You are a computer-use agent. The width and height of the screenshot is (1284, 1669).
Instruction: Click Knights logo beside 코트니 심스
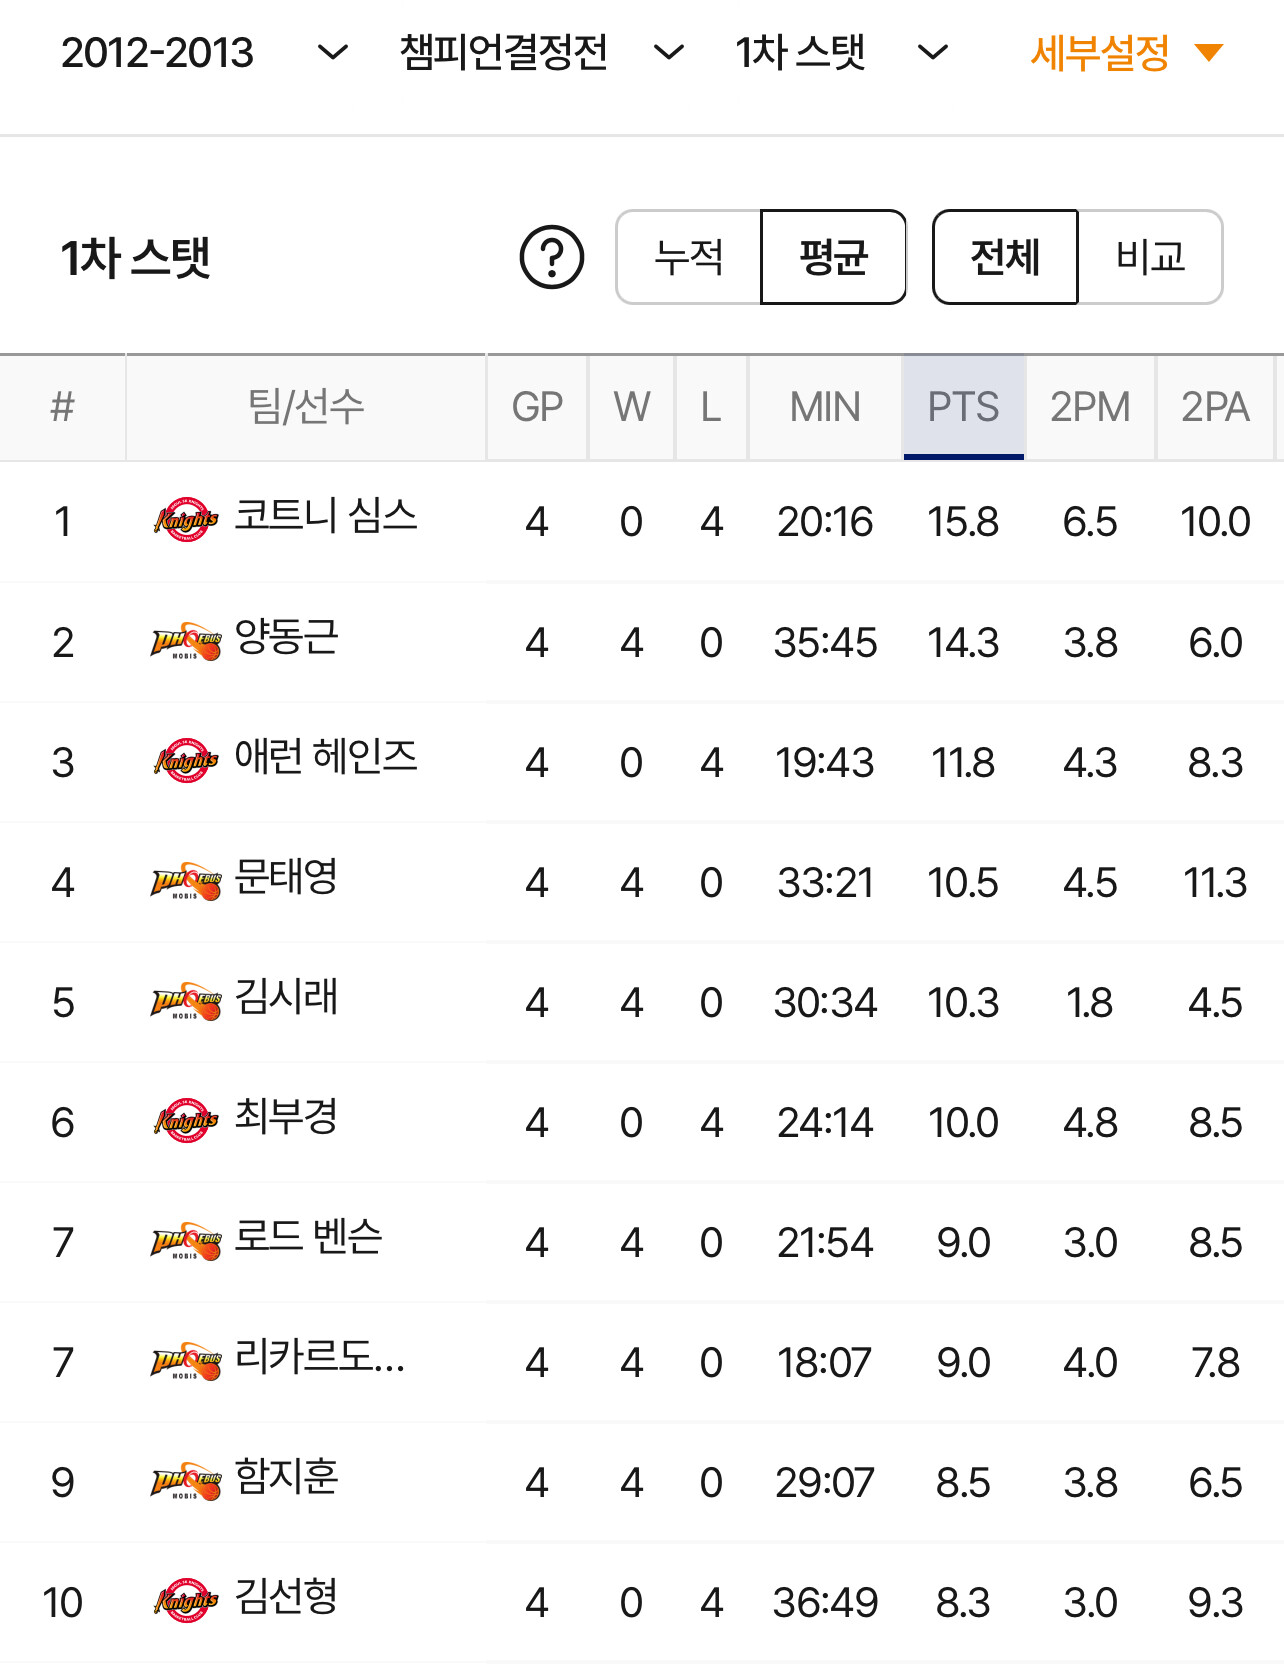pyautogui.click(x=186, y=520)
